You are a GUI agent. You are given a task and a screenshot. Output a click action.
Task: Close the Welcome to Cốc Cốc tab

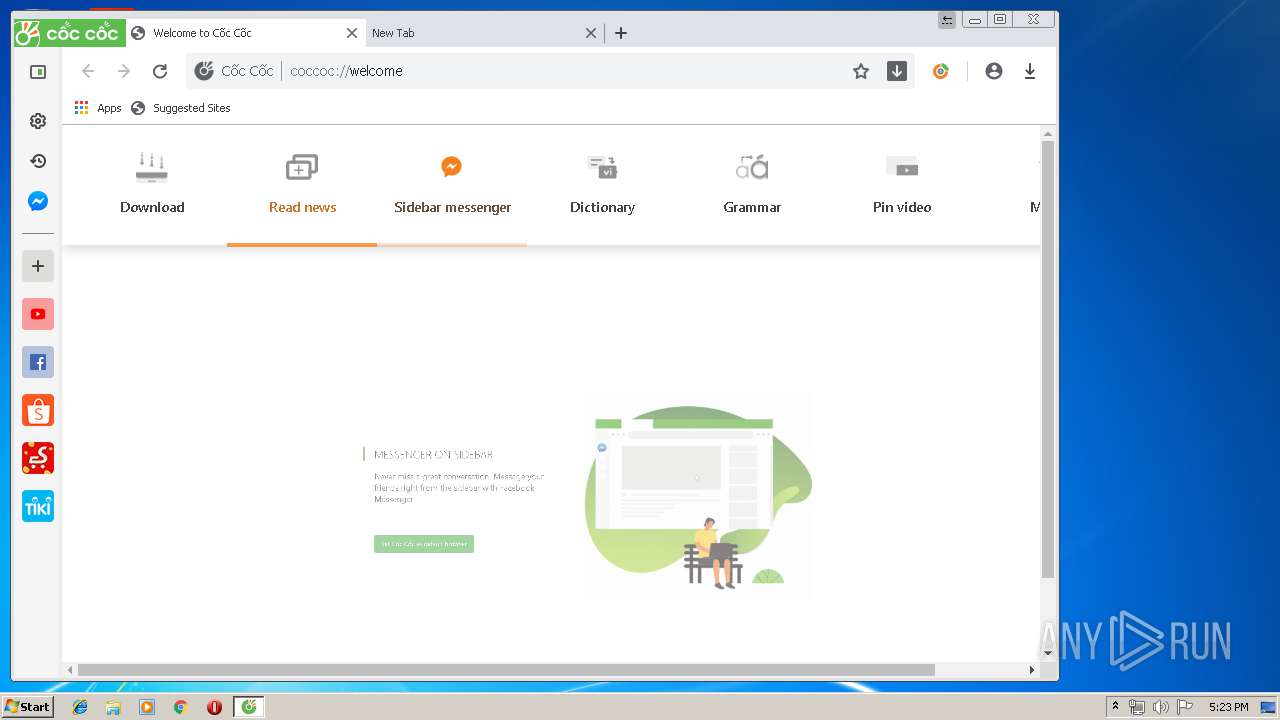(x=352, y=33)
